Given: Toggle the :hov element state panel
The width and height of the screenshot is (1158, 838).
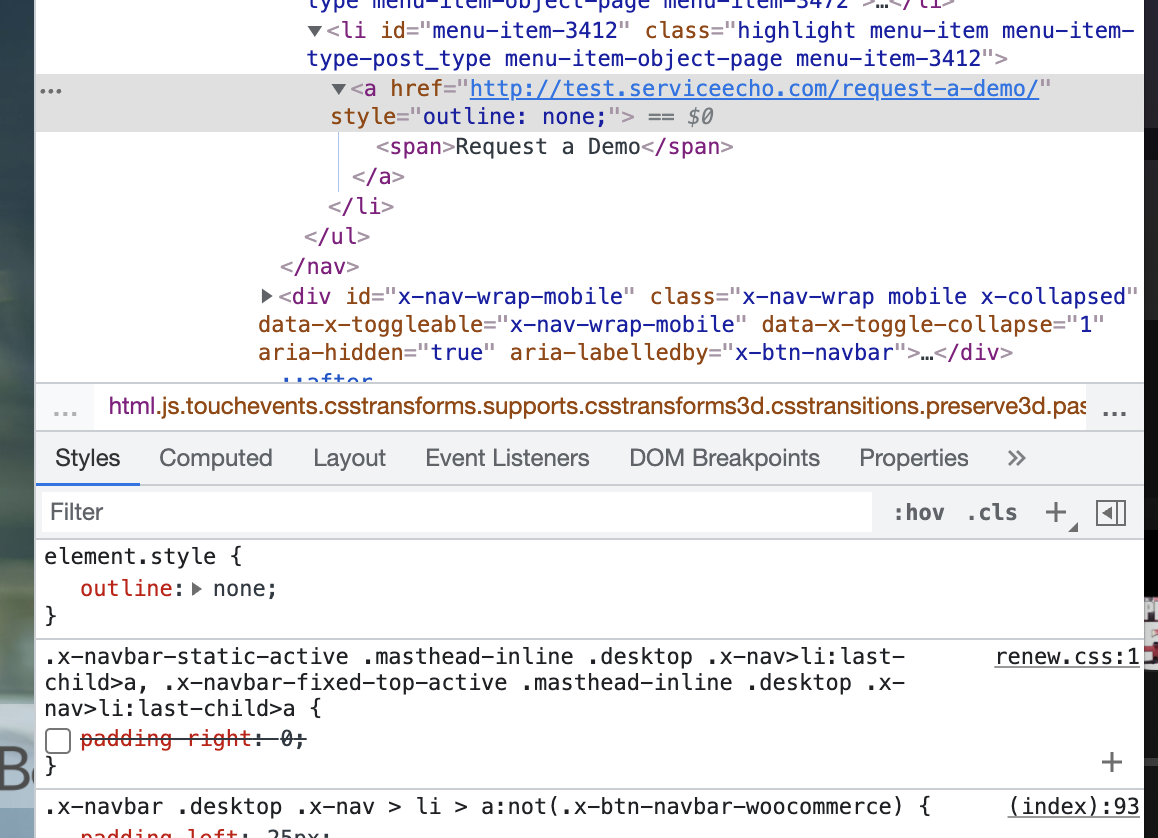Looking at the screenshot, I should 918,513.
